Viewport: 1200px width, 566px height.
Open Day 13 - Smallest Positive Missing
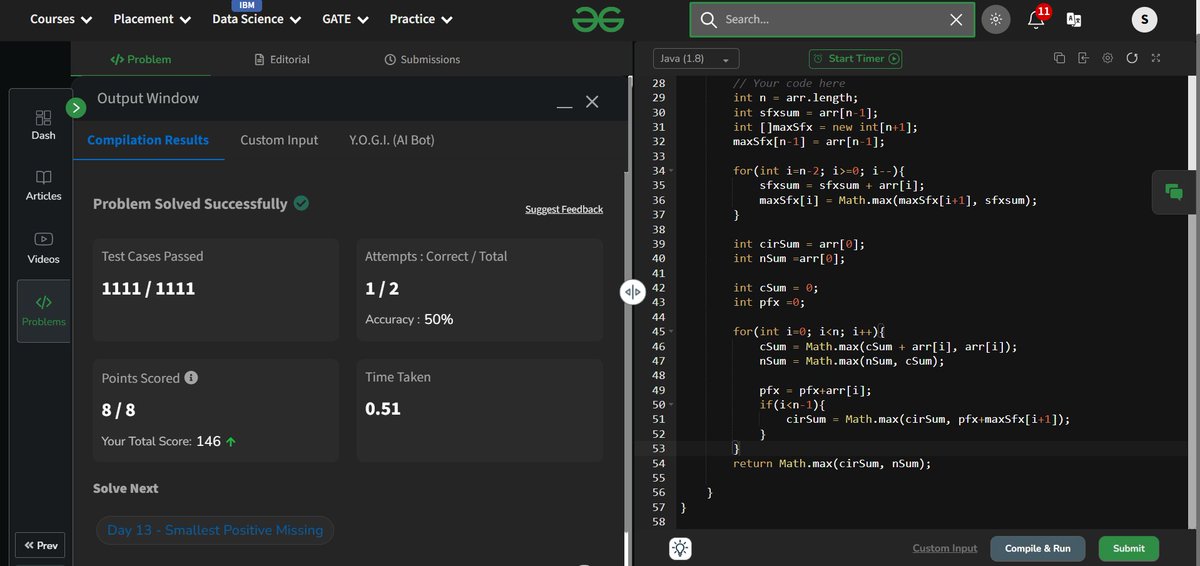(215, 530)
